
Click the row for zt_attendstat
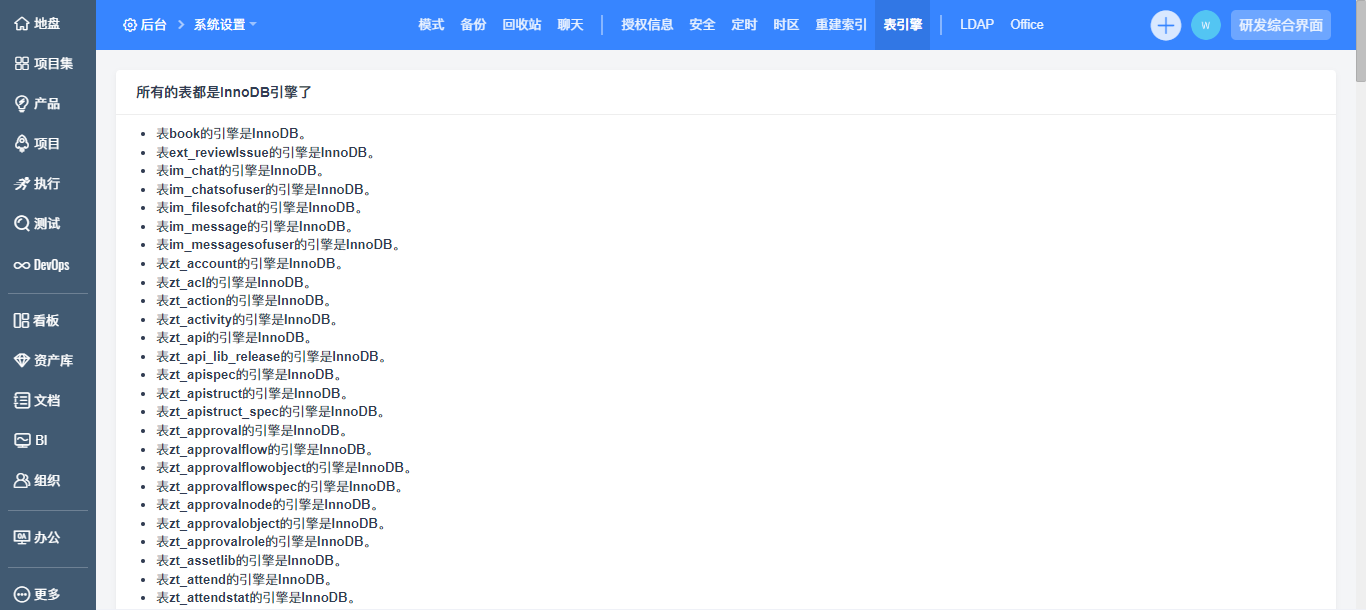[x=256, y=597]
